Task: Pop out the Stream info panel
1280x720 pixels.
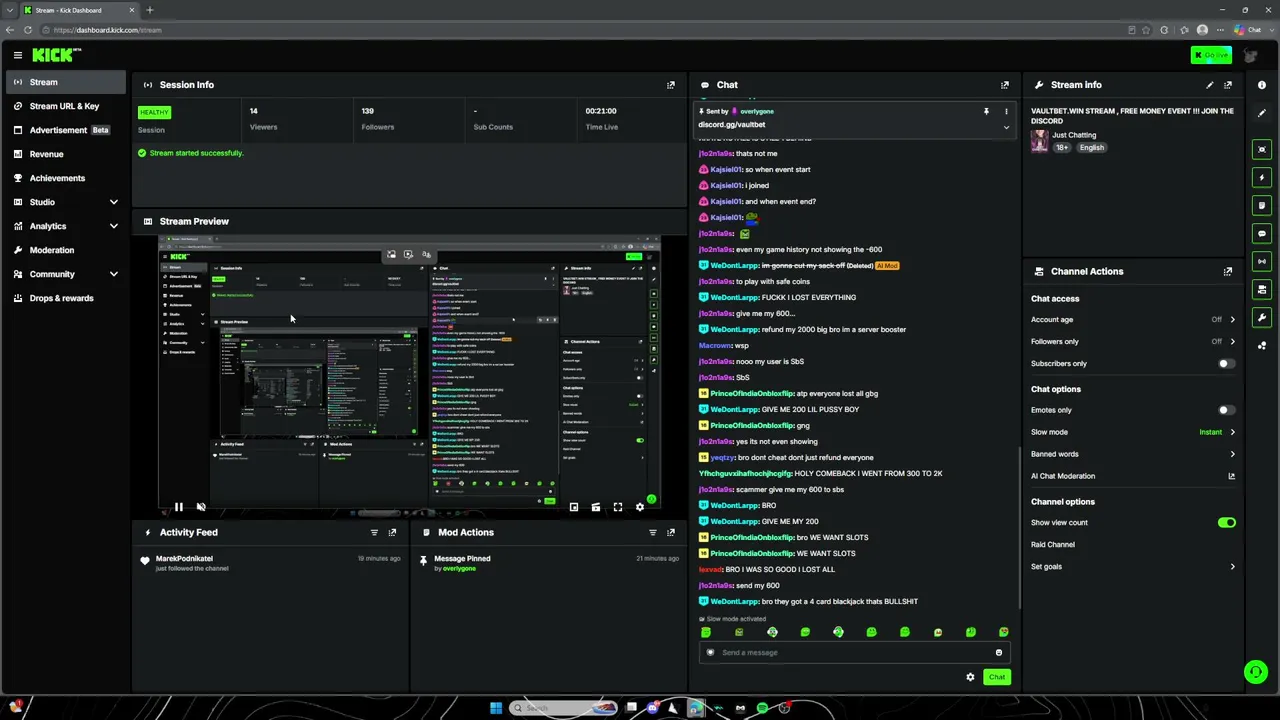Action: 1228,85
